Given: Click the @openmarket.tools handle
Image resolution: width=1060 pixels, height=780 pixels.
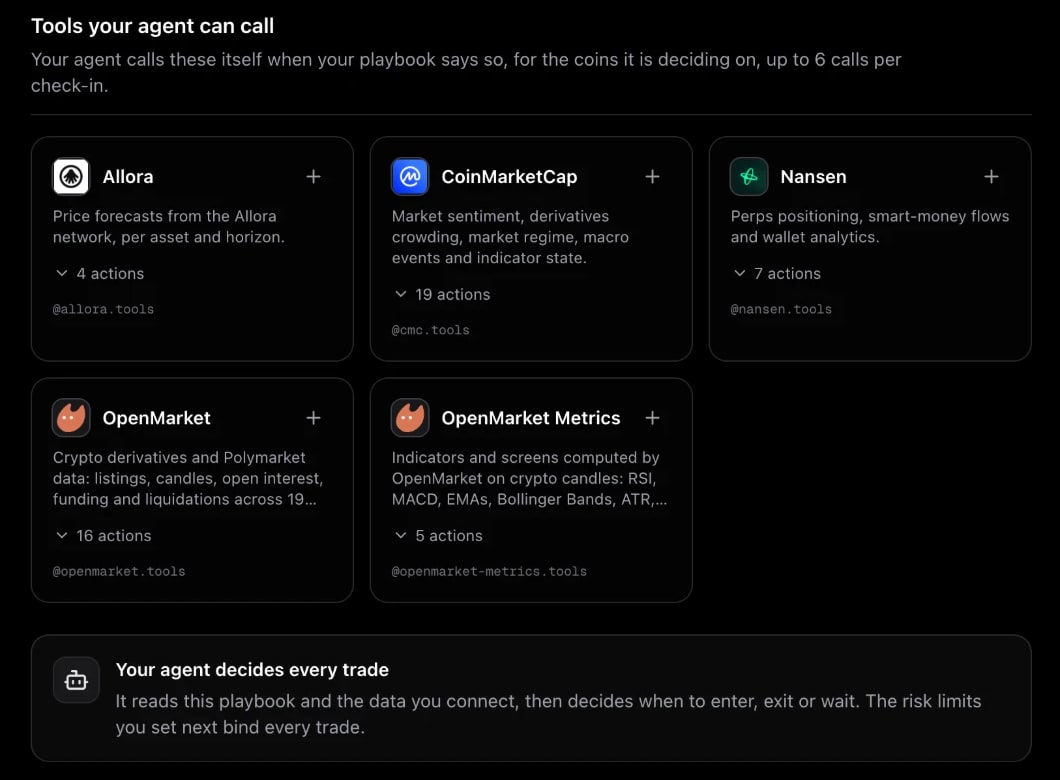Looking at the screenshot, I should pos(119,571).
